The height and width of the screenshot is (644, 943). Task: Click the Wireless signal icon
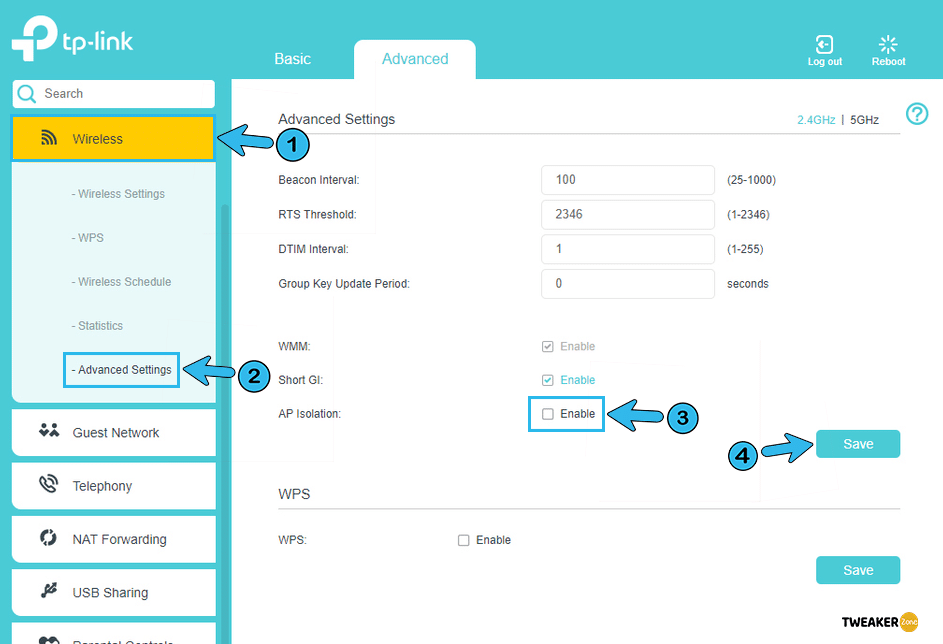(49, 138)
